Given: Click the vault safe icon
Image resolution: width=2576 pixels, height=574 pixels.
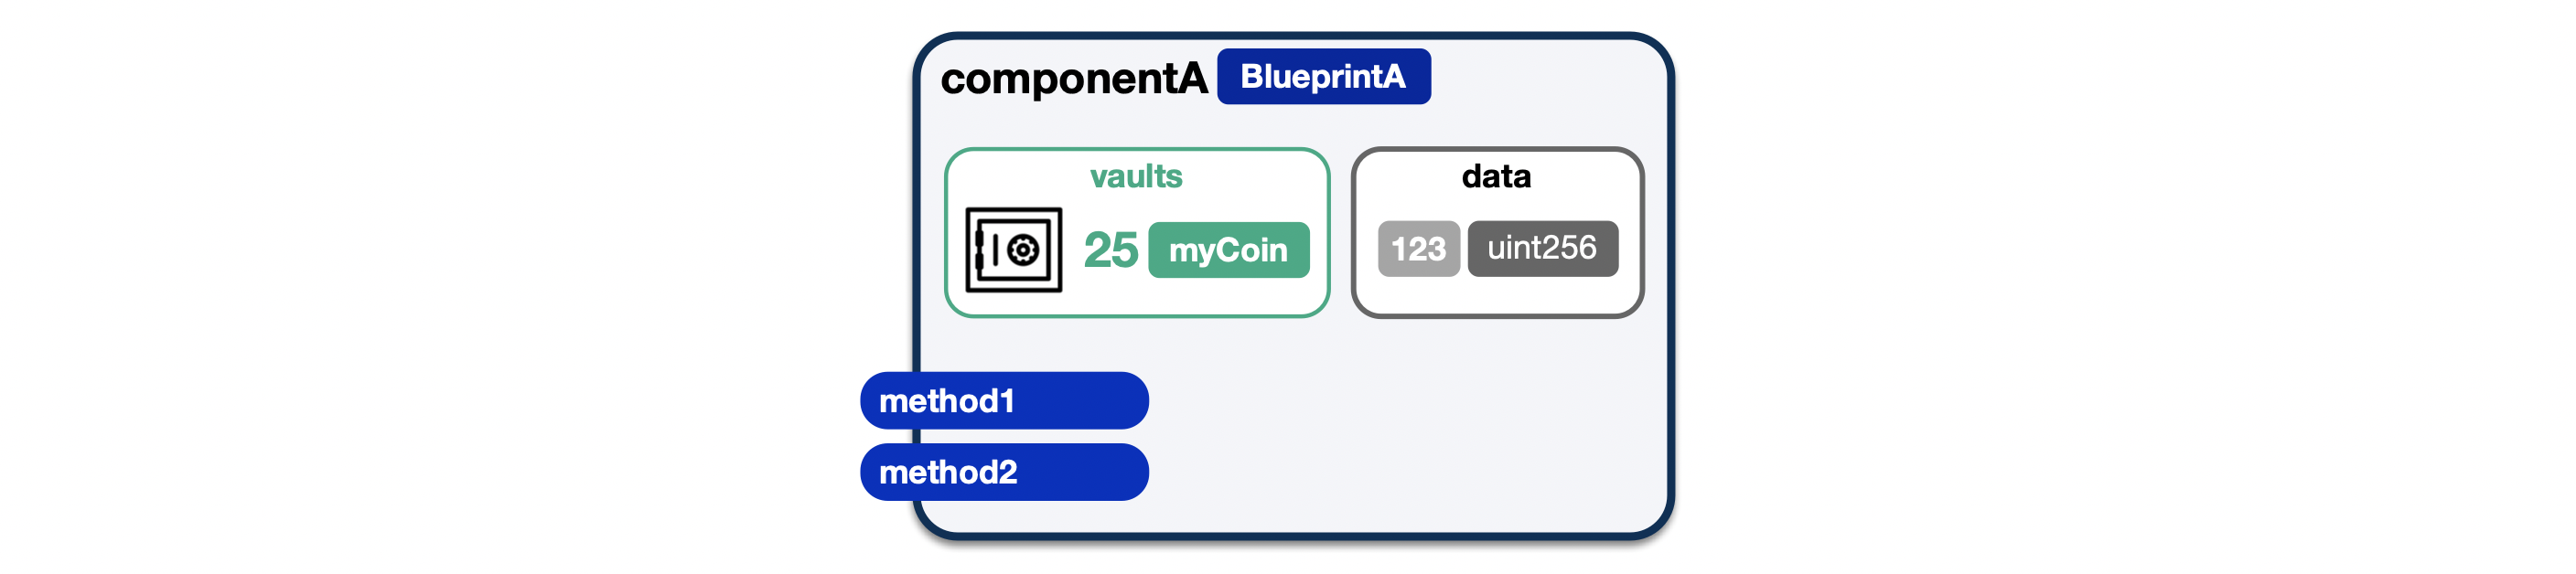Looking at the screenshot, I should (1013, 250).
